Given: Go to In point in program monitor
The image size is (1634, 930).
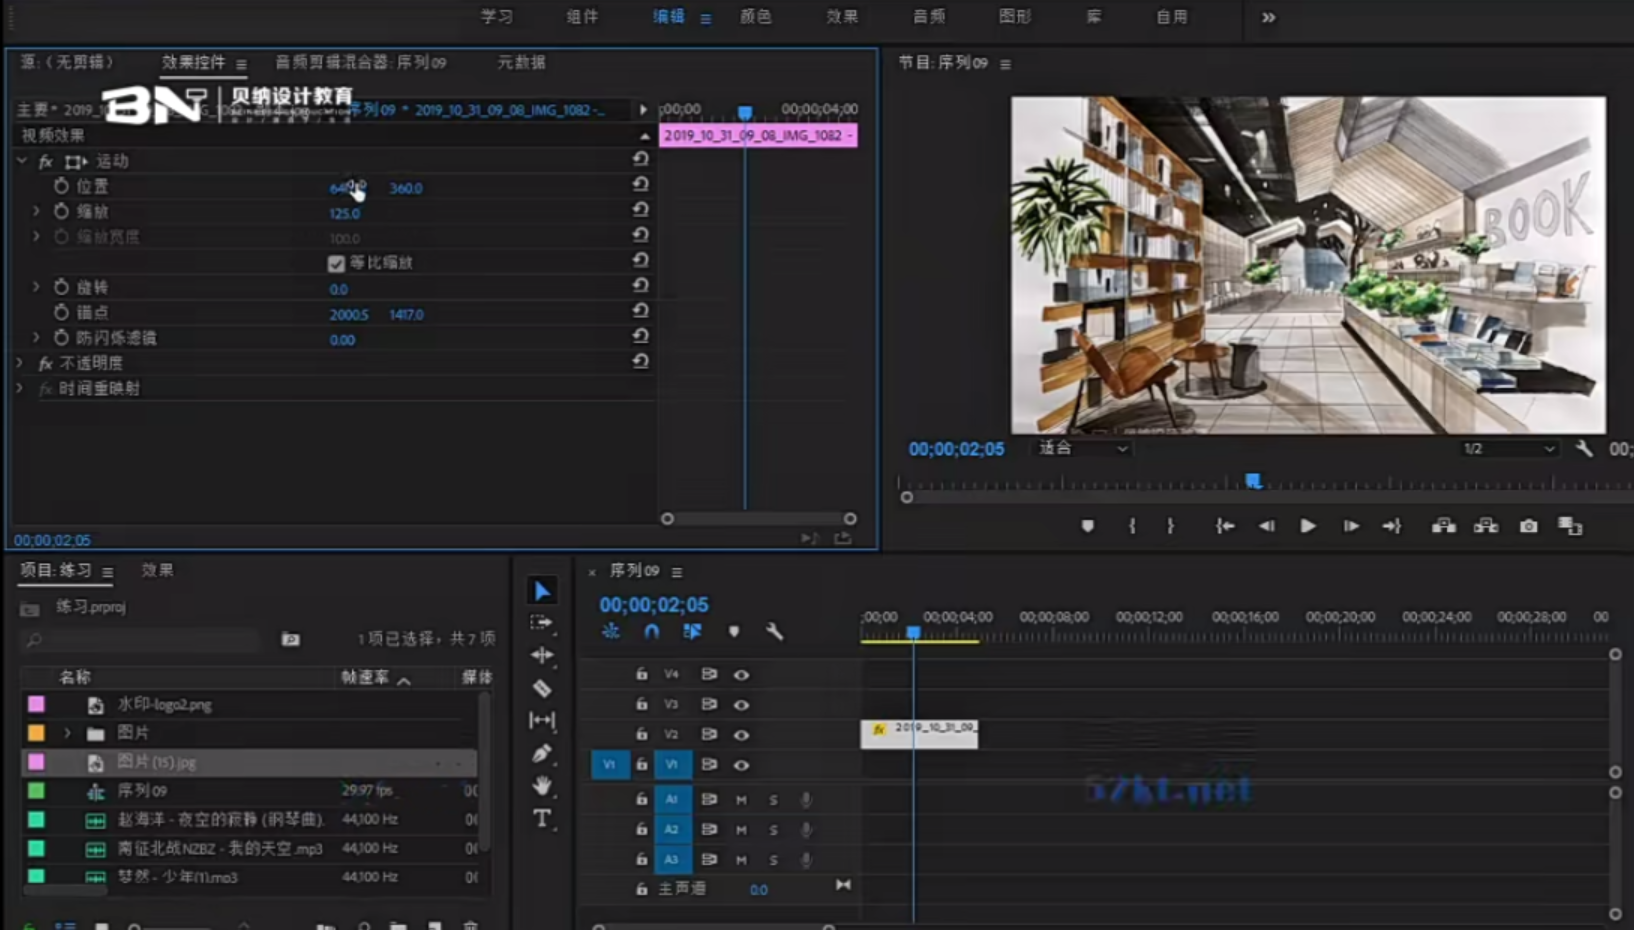Looking at the screenshot, I should [x=1225, y=526].
